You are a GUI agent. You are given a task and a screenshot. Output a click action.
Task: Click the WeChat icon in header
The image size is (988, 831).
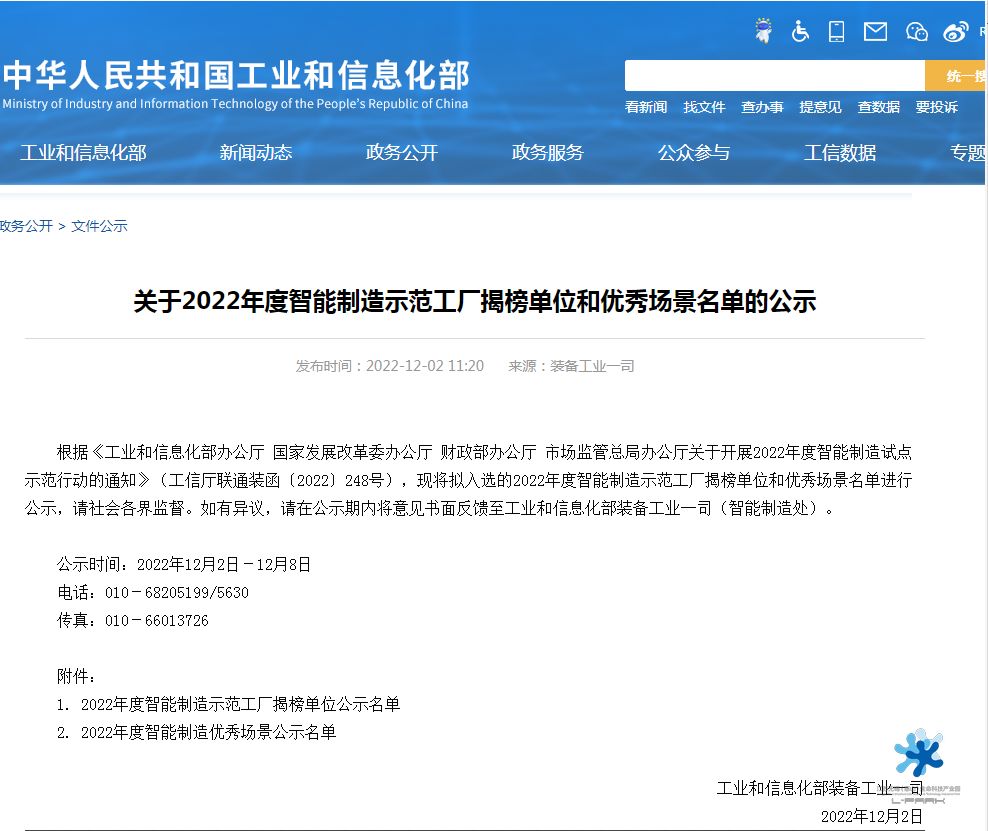point(916,32)
